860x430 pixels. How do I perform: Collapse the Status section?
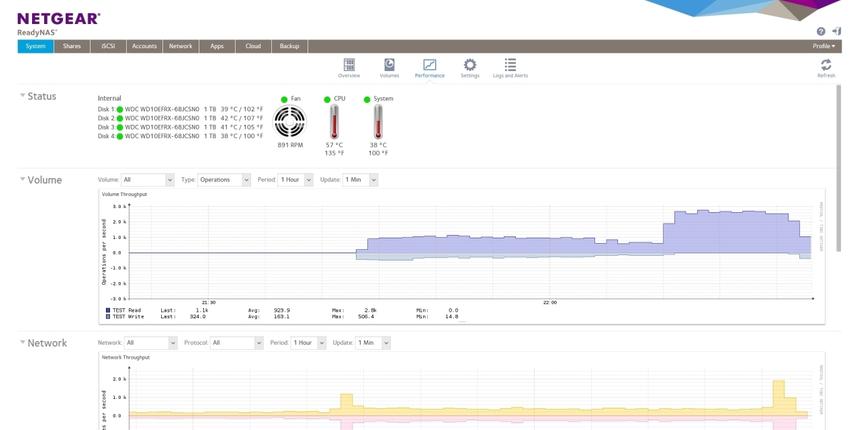tap(22, 96)
